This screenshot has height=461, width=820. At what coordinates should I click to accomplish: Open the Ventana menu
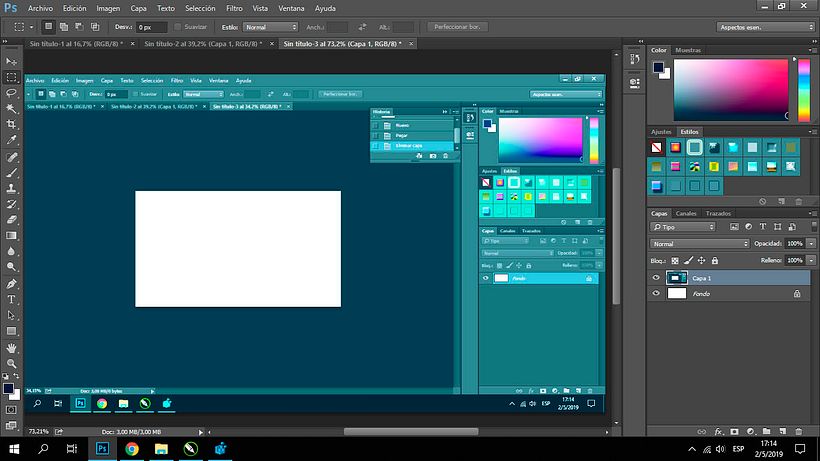click(291, 8)
